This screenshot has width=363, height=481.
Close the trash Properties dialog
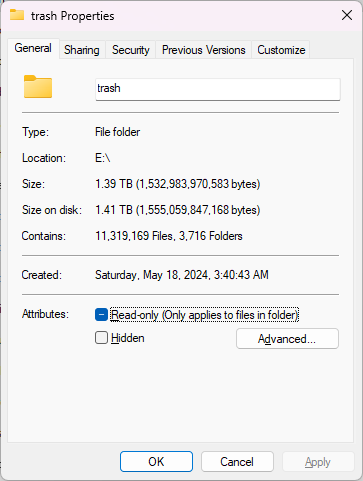pyautogui.click(x=347, y=15)
